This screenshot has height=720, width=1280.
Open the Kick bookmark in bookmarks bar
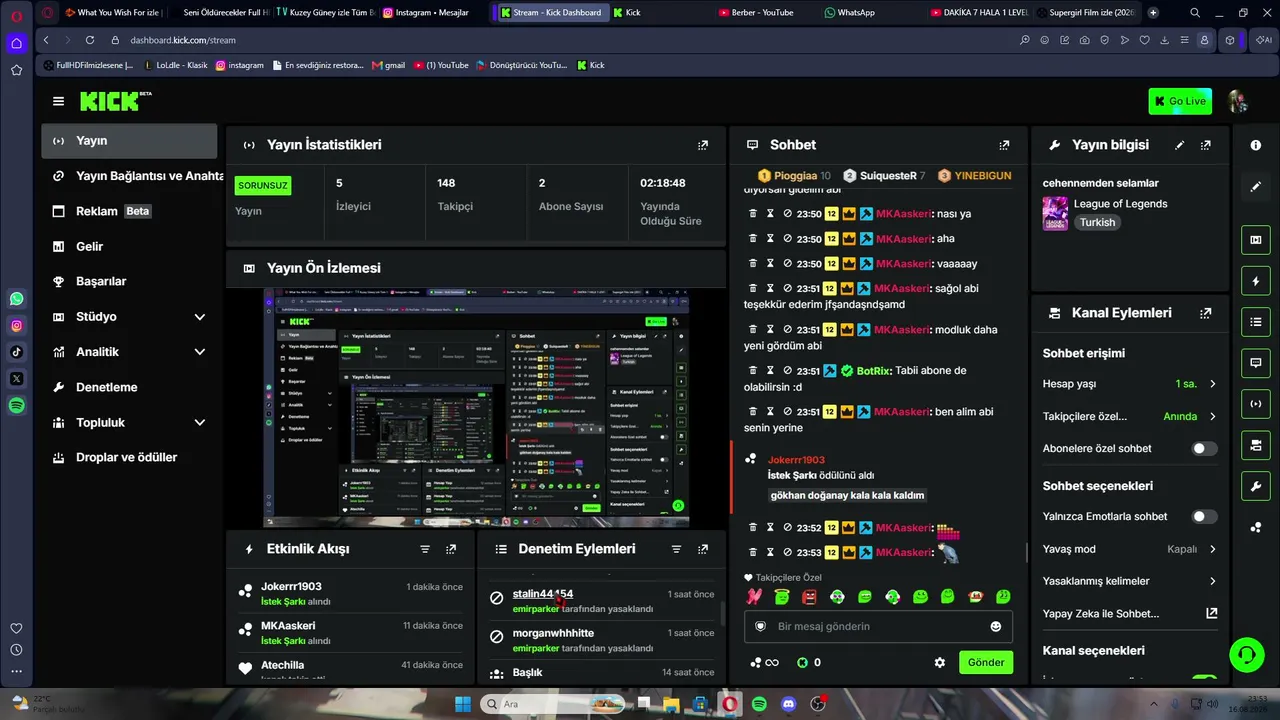pyautogui.click(x=591, y=65)
